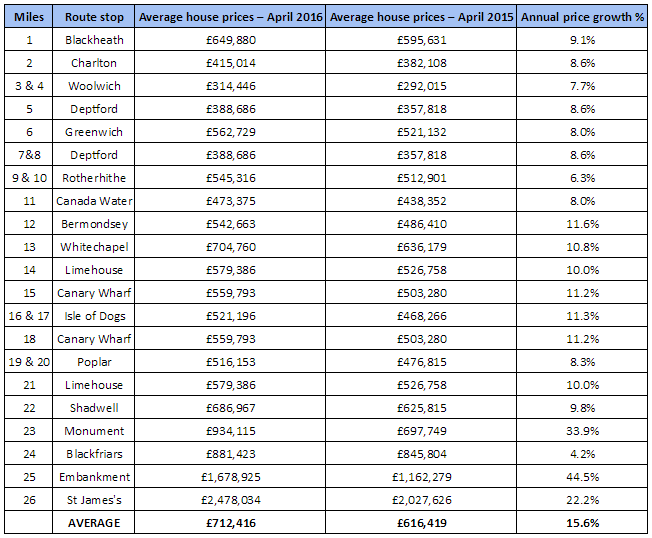Click Greenwich's 2016 price £562,729

point(230,132)
